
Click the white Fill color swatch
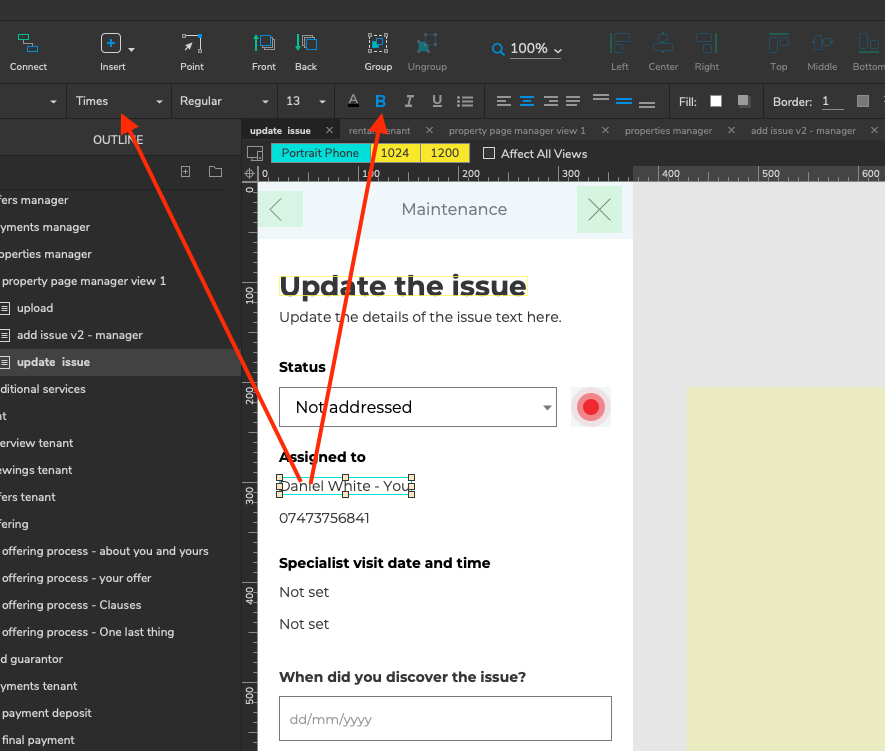point(716,101)
